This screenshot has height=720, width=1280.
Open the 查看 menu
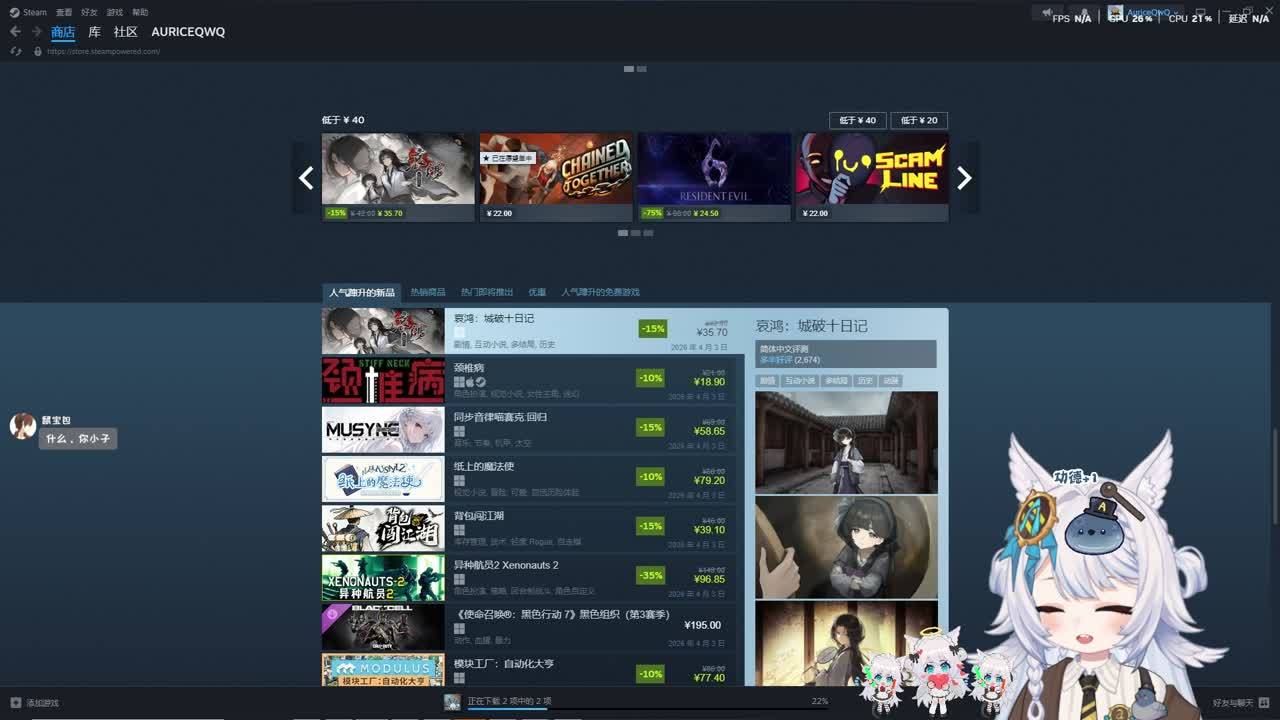pos(64,12)
